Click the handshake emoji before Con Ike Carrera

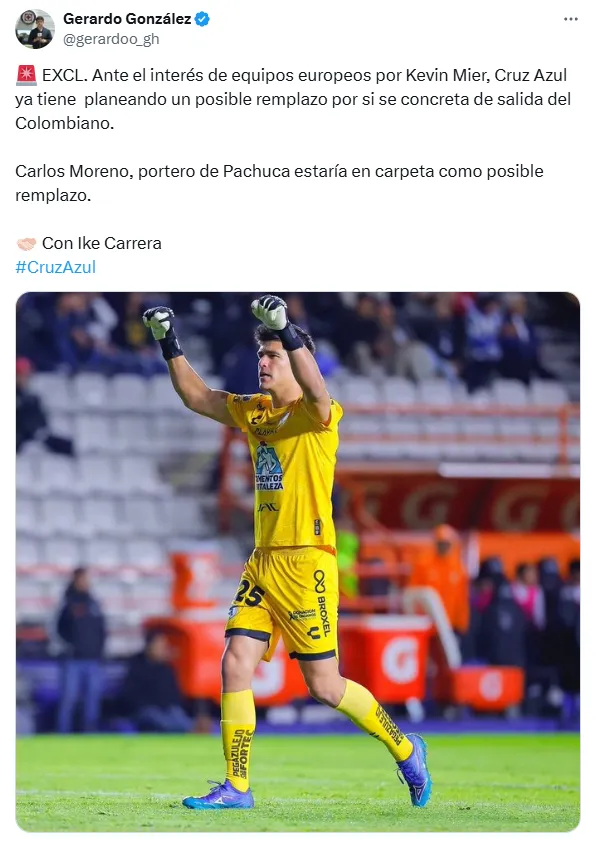(26, 244)
